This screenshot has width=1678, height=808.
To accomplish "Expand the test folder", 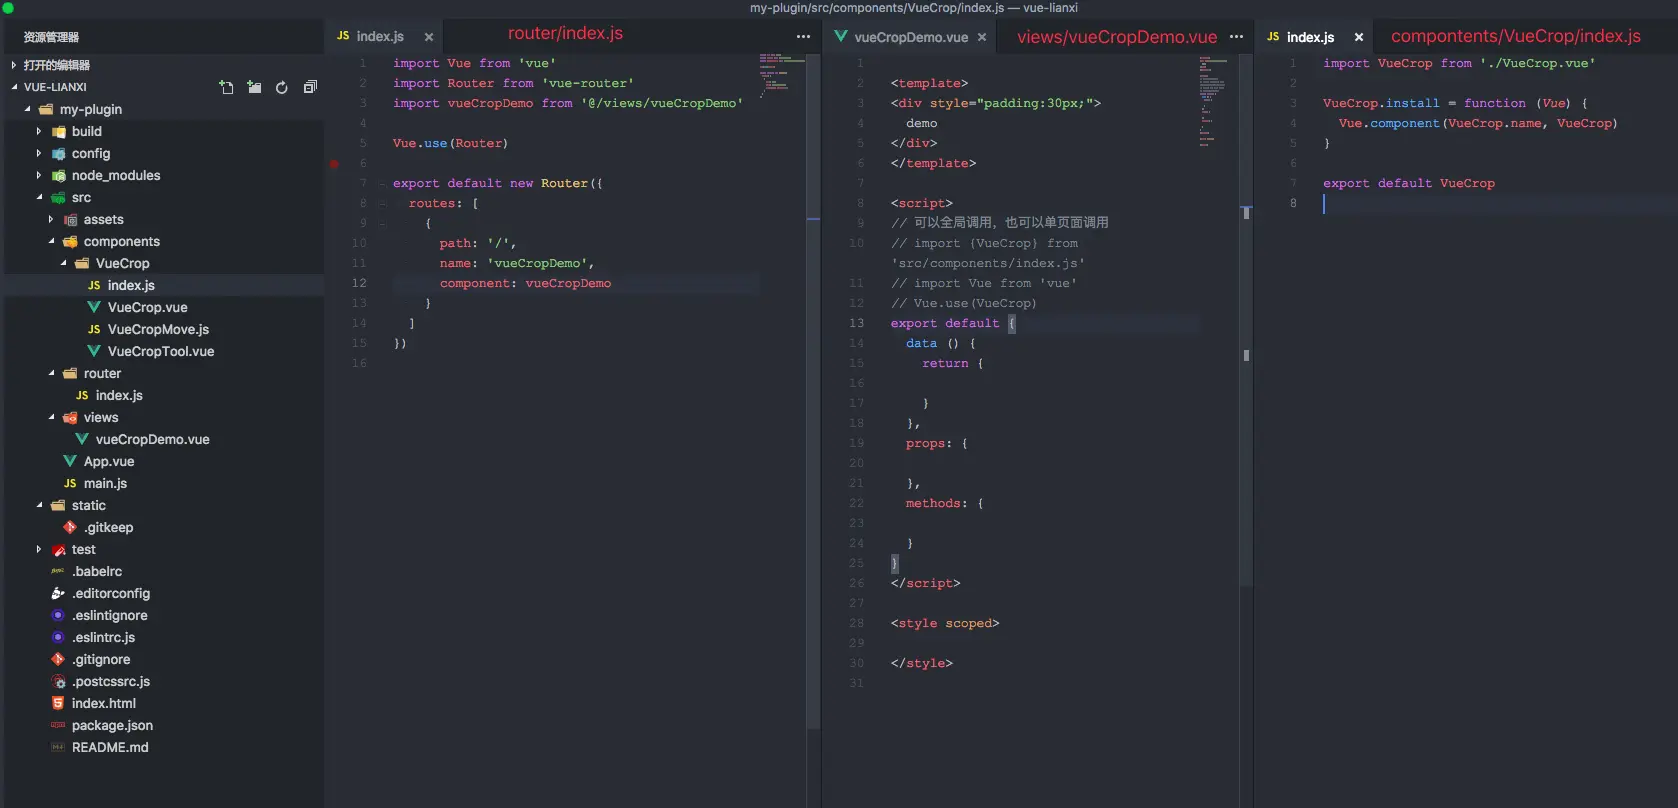I will click(x=39, y=549).
